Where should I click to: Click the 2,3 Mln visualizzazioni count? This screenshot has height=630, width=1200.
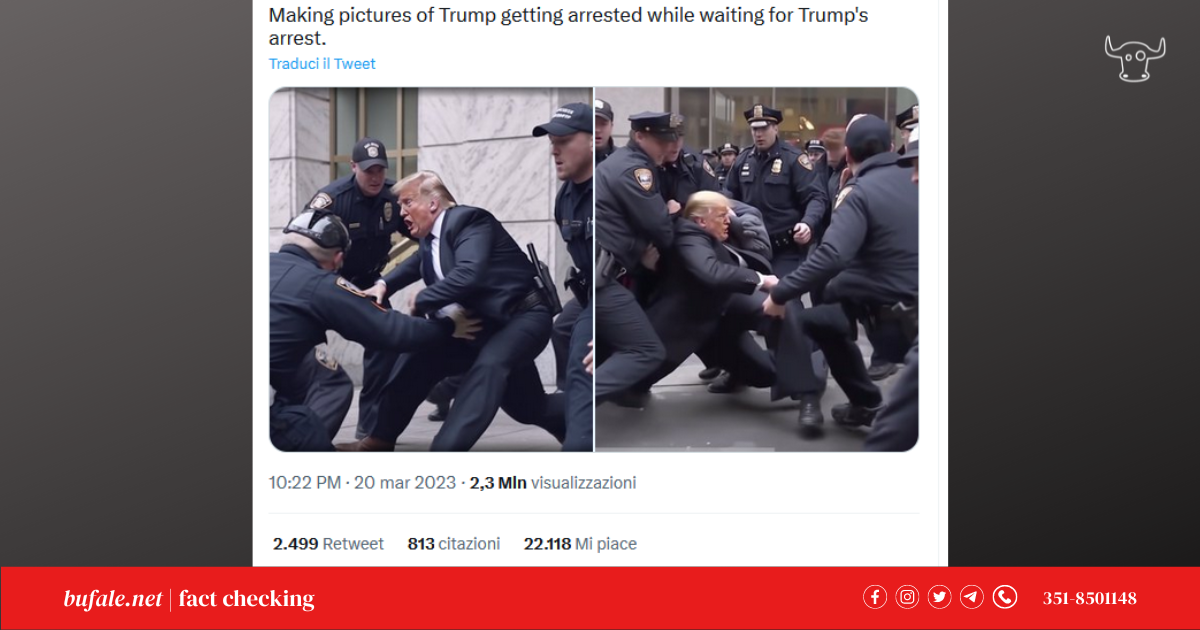click(553, 483)
